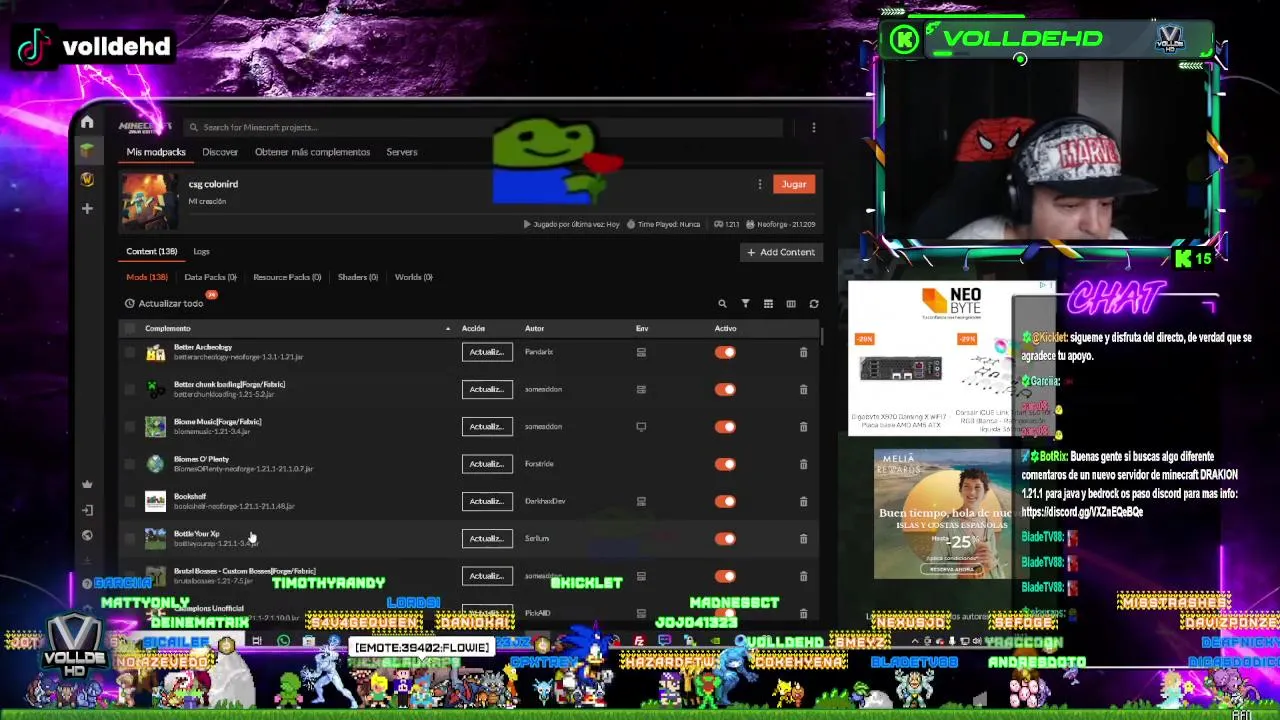Toggle the Complemento column sort arrow
This screenshot has height=720, width=1280.
[x=448, y=329]
